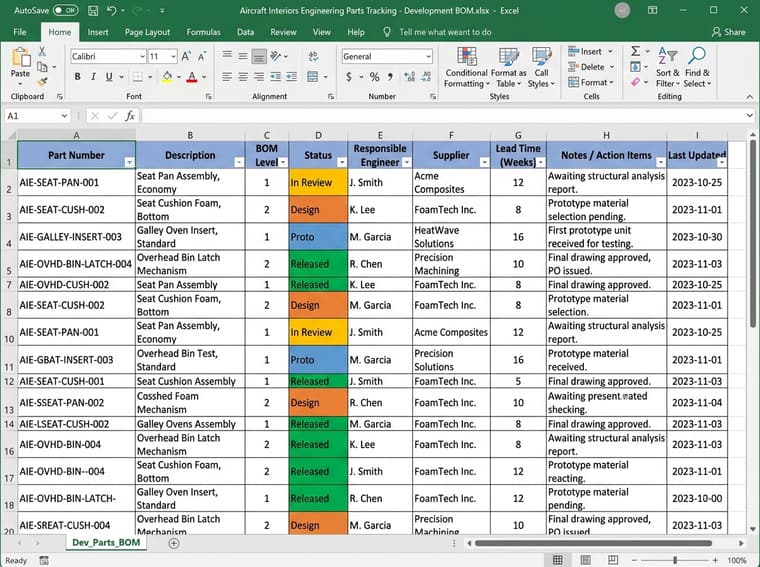The height and width of the screenshot is (567, 760).
Task: Click the Percent Style icon
Action: pyautogui.click(x=374, y=77)
